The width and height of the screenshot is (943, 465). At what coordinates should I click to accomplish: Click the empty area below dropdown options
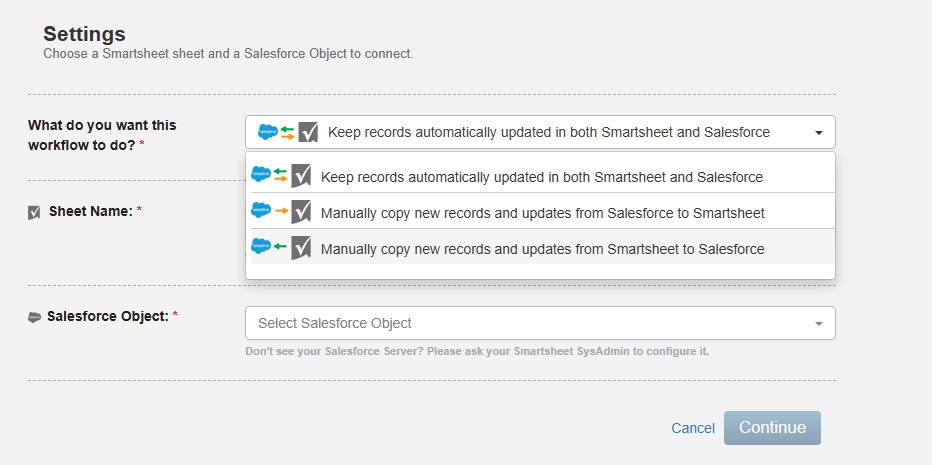[540, 271]
